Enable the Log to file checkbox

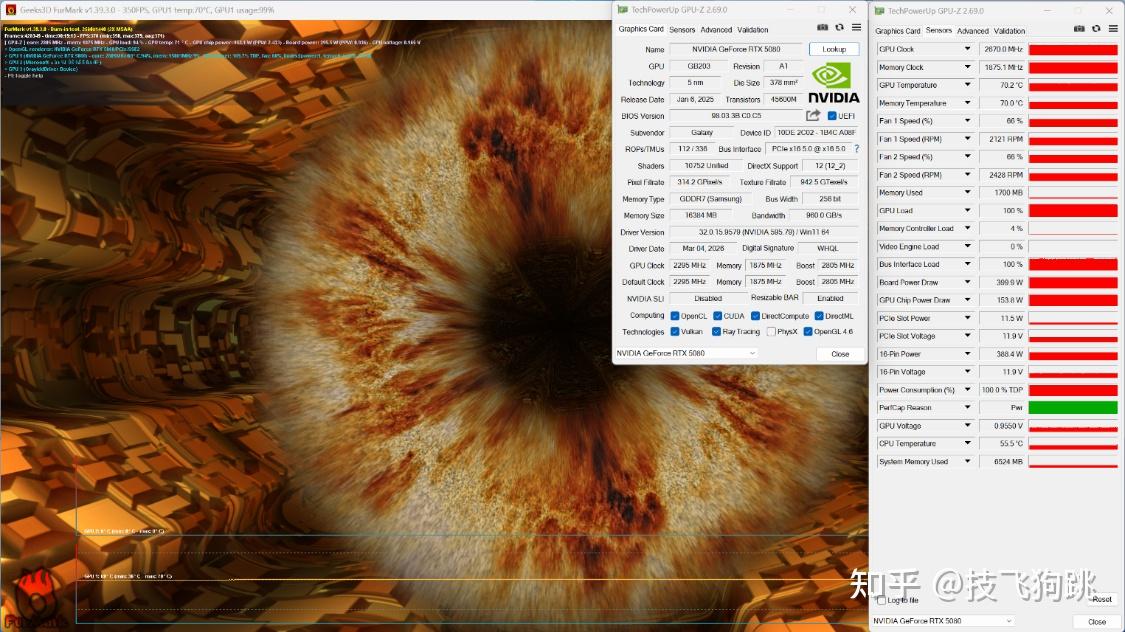pos(881,600)
